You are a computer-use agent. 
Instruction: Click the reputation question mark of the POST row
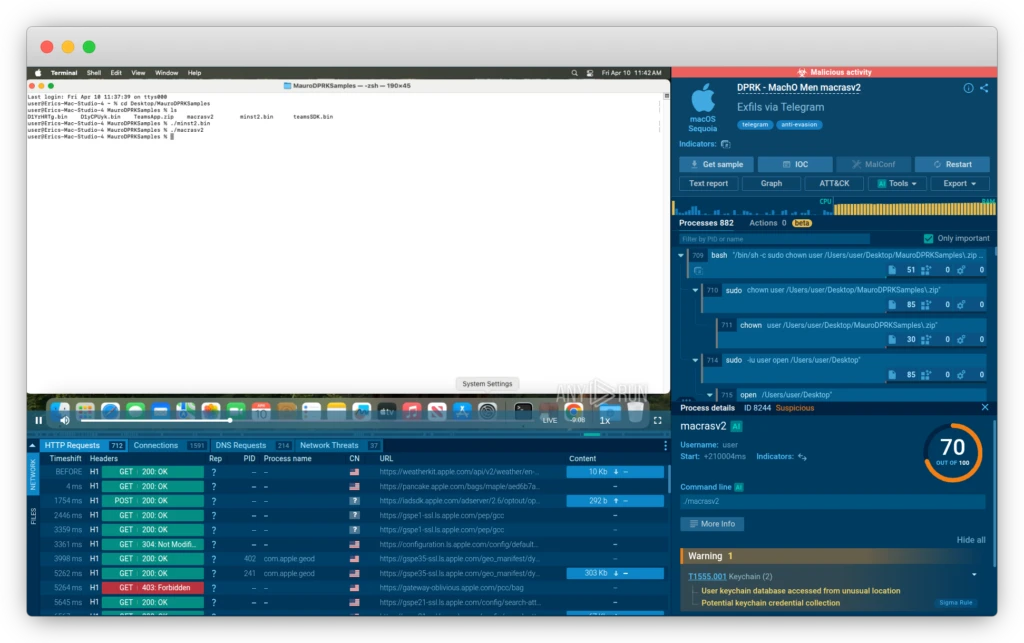[x=214, y=501]
